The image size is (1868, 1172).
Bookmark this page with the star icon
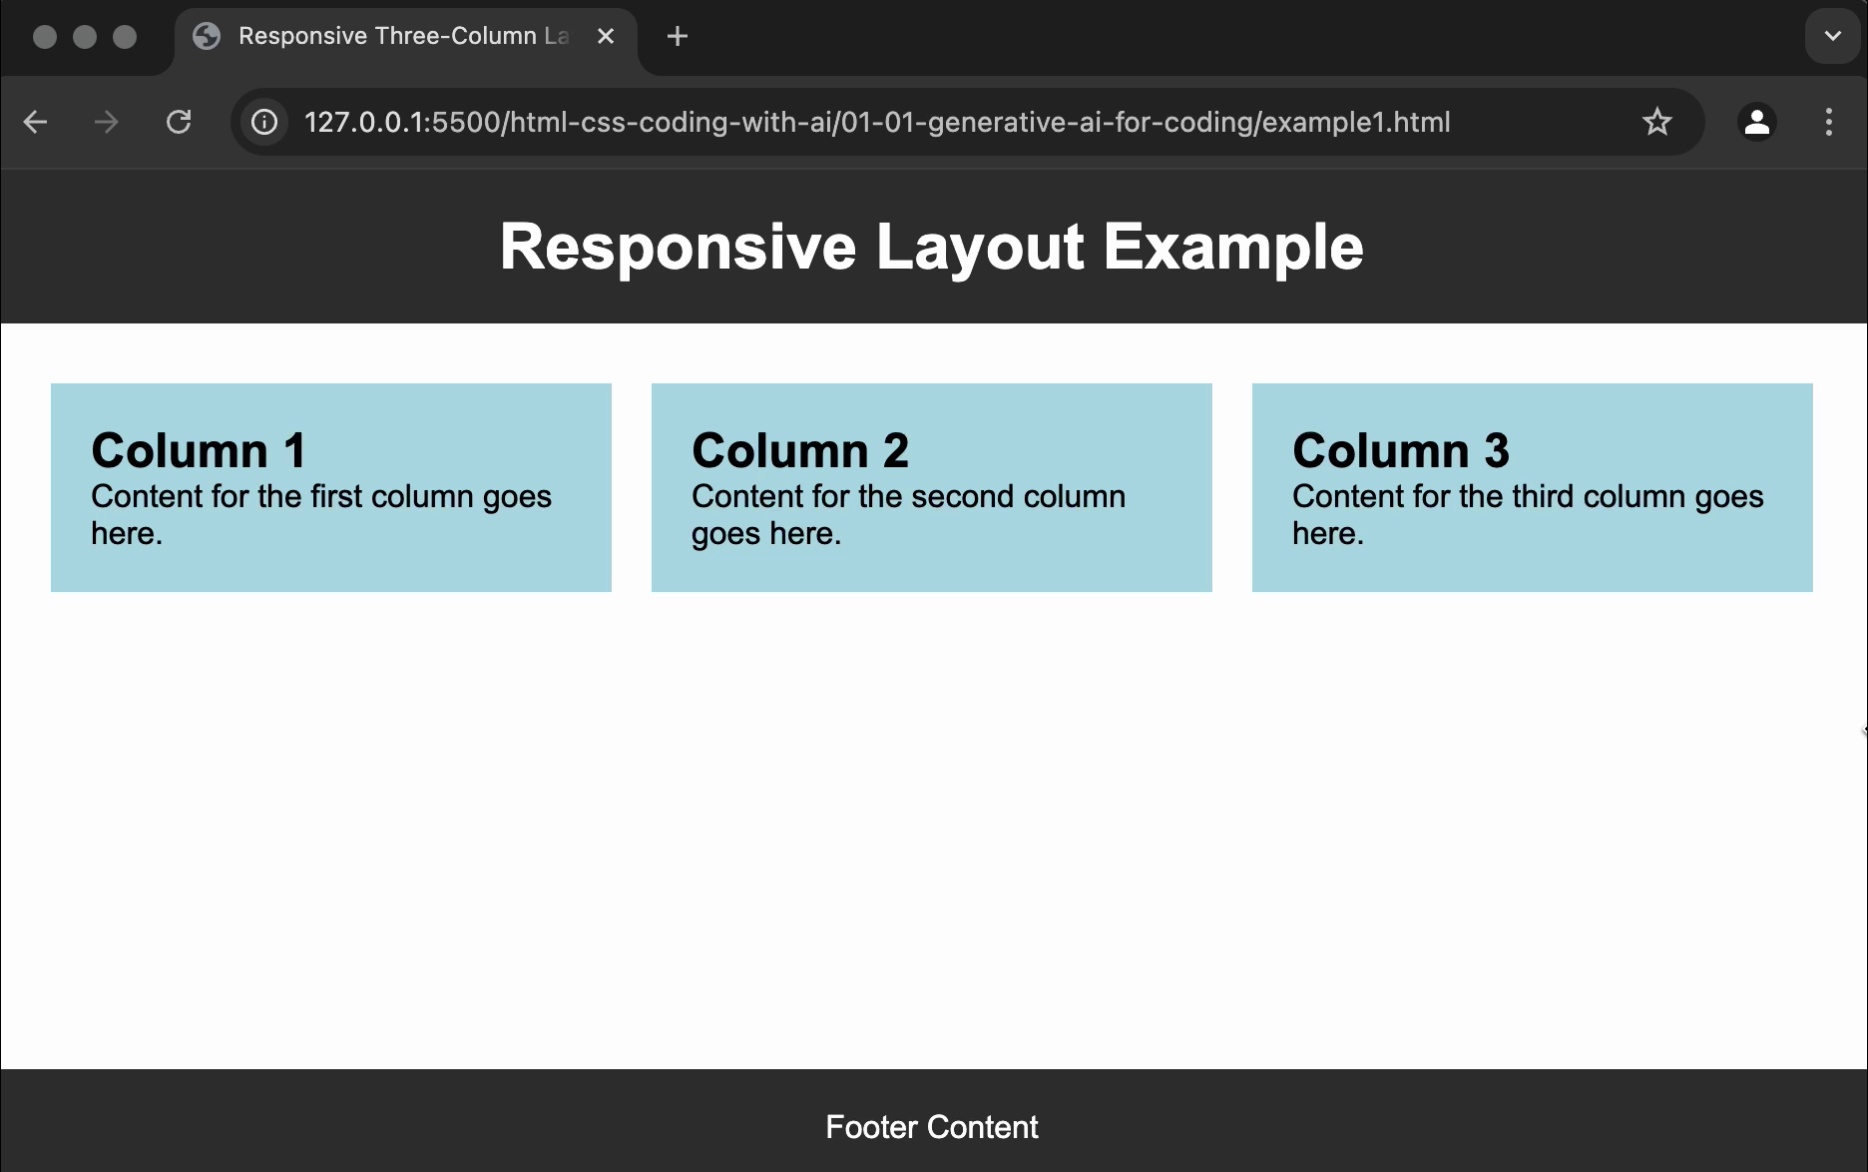point(1657,122)
